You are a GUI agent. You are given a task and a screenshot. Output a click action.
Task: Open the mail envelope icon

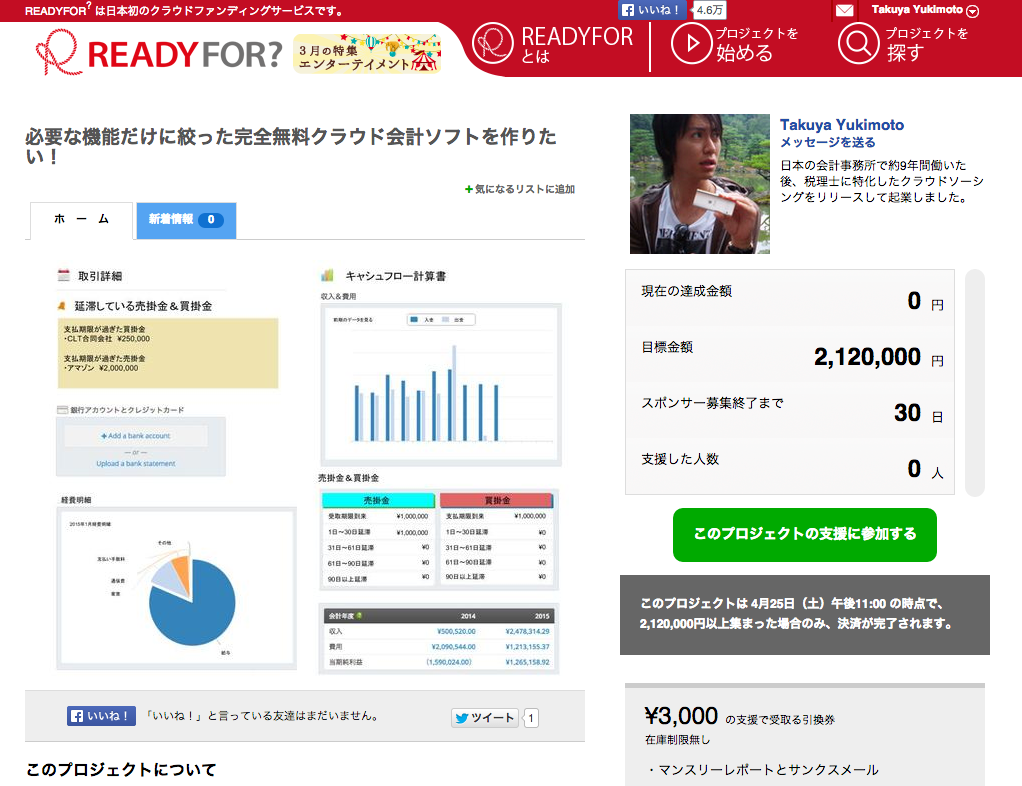844,11
